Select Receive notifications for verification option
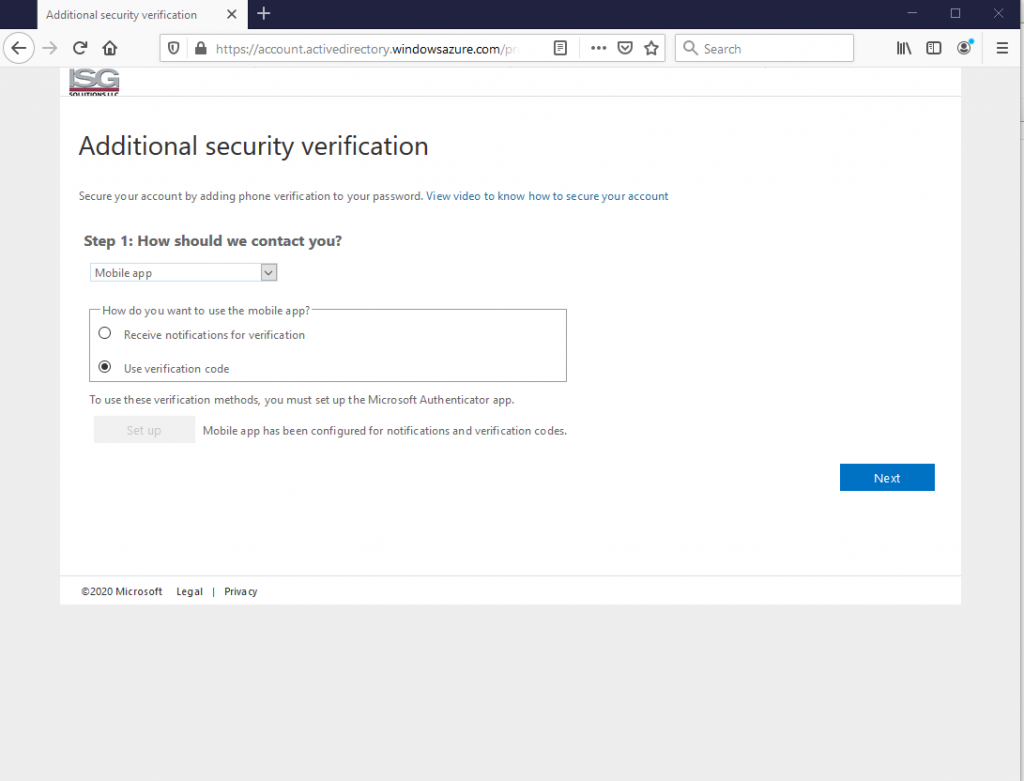The height and width of the screenshot is (781, 1024). coord(104,334)
